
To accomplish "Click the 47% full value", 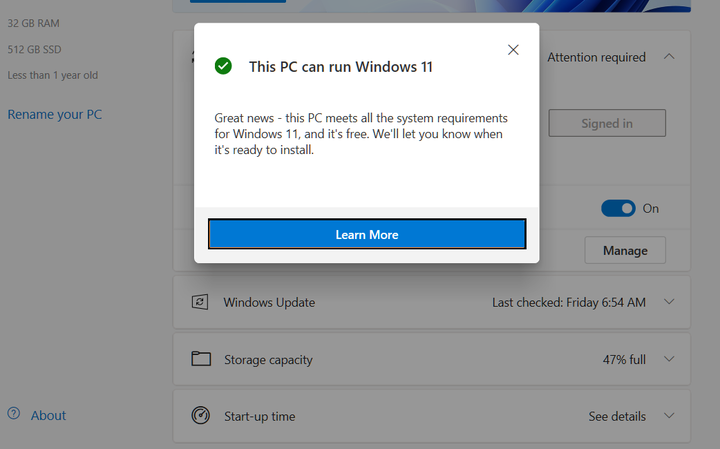I will [624, 359].
